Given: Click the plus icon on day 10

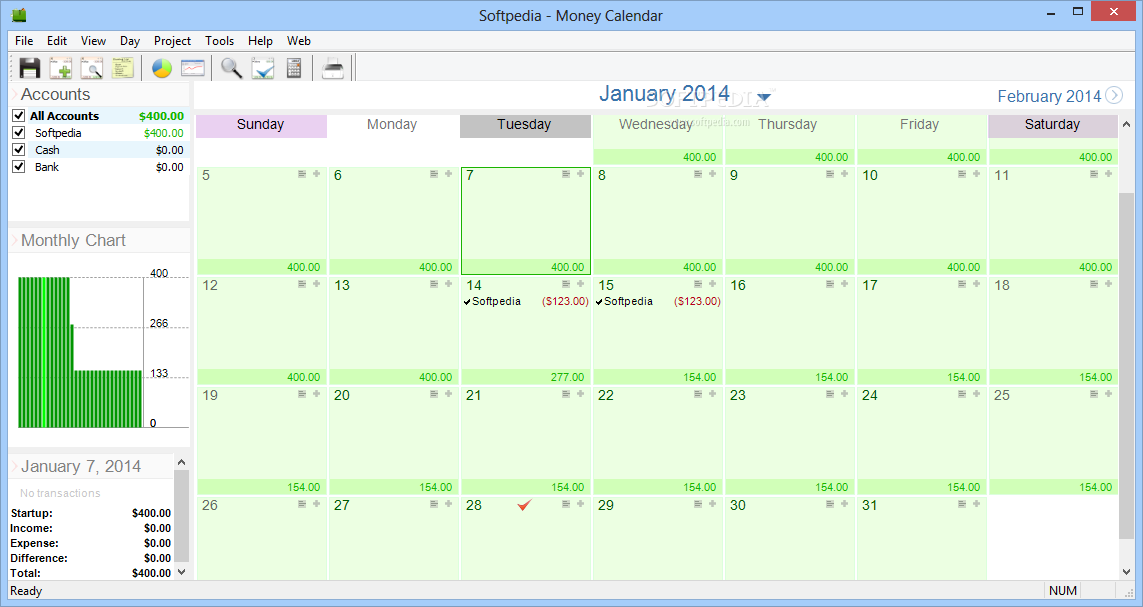Looking at the screenshot, I should [976, 174].
